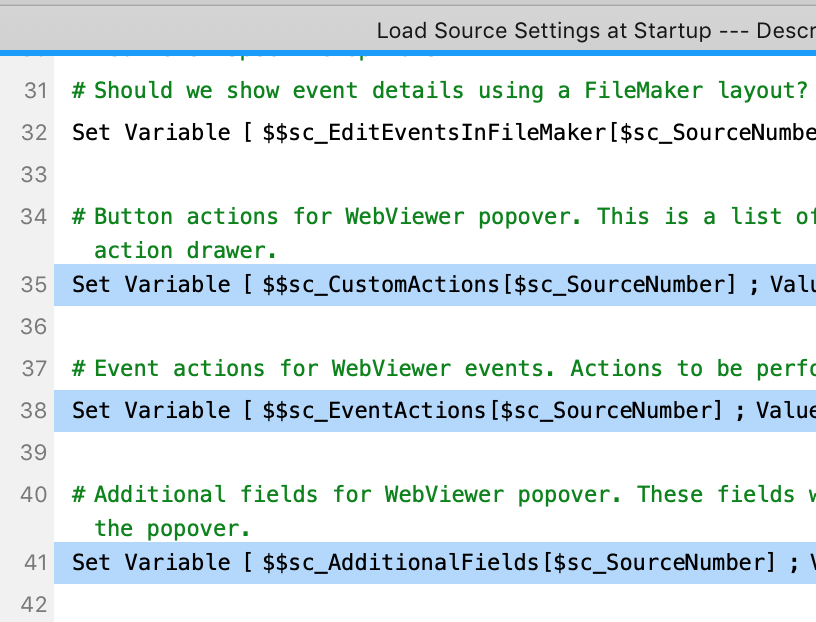The width and height of the screenshot is (816, 622).
Task: Click line number 32 in gutter
Action: click(x=34, y=133)
